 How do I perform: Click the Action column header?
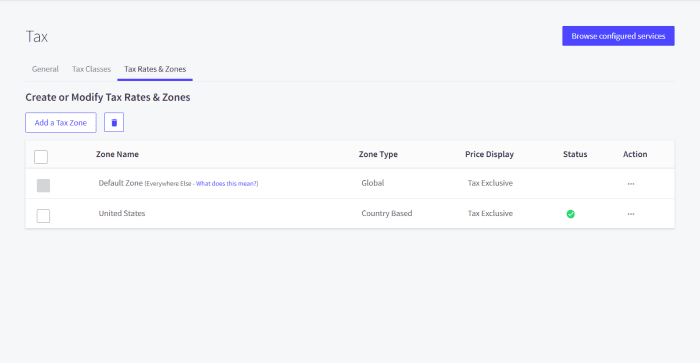pos(635,154)
